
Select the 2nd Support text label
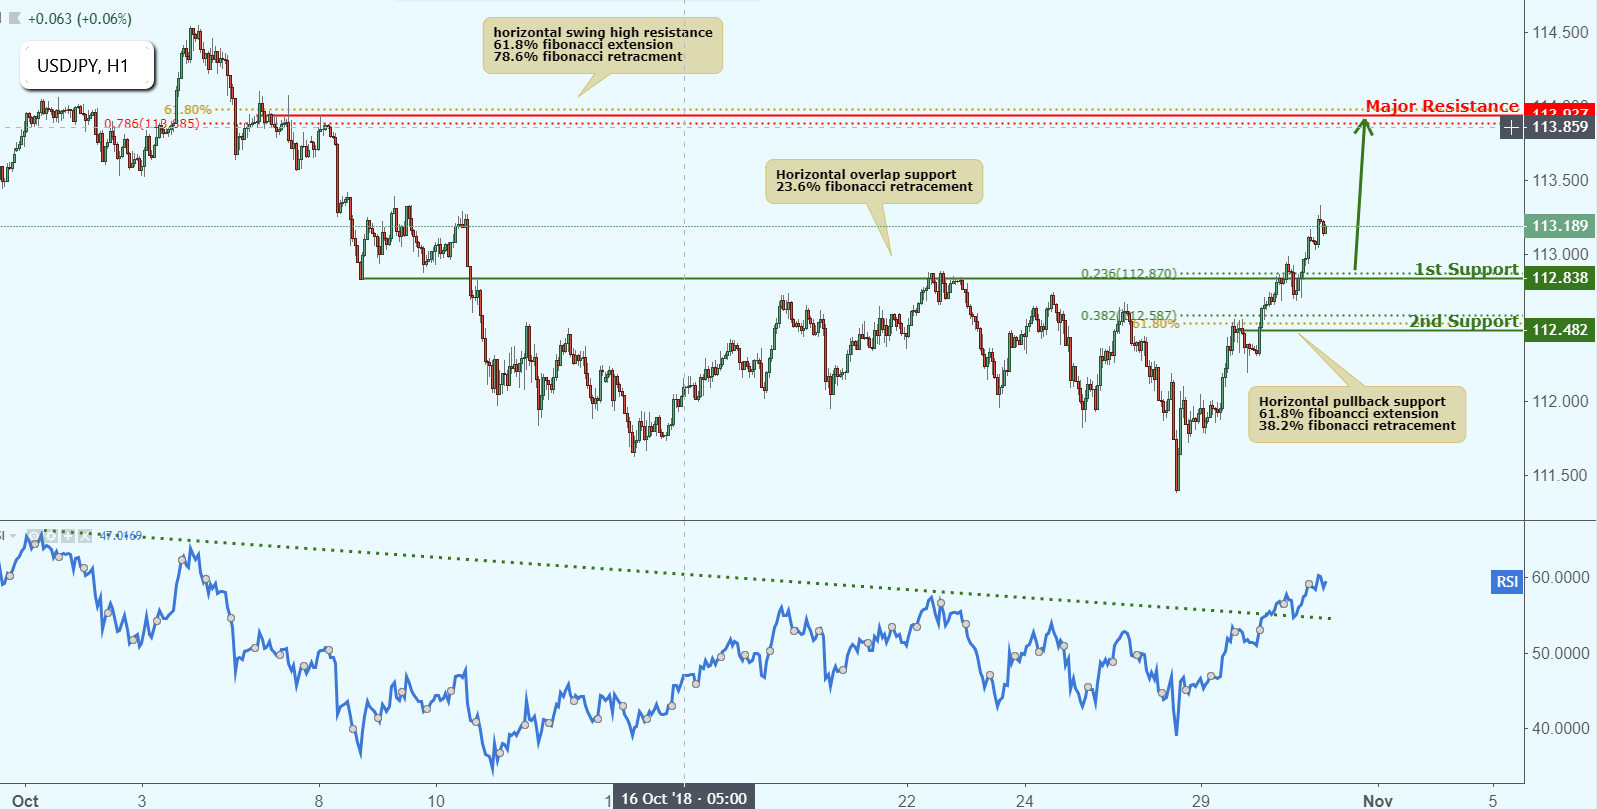click(1464, 321)
